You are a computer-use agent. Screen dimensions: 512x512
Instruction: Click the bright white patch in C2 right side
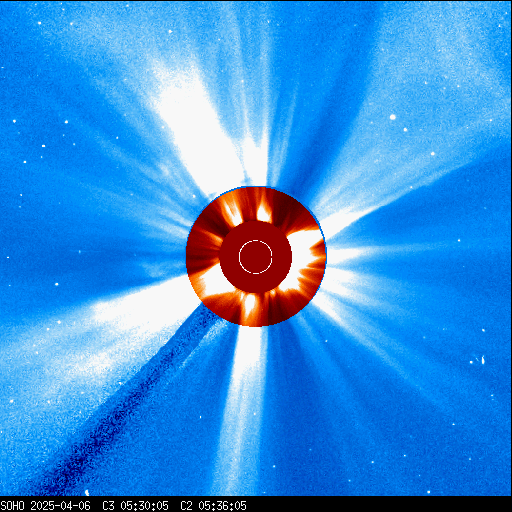(300, 253)
